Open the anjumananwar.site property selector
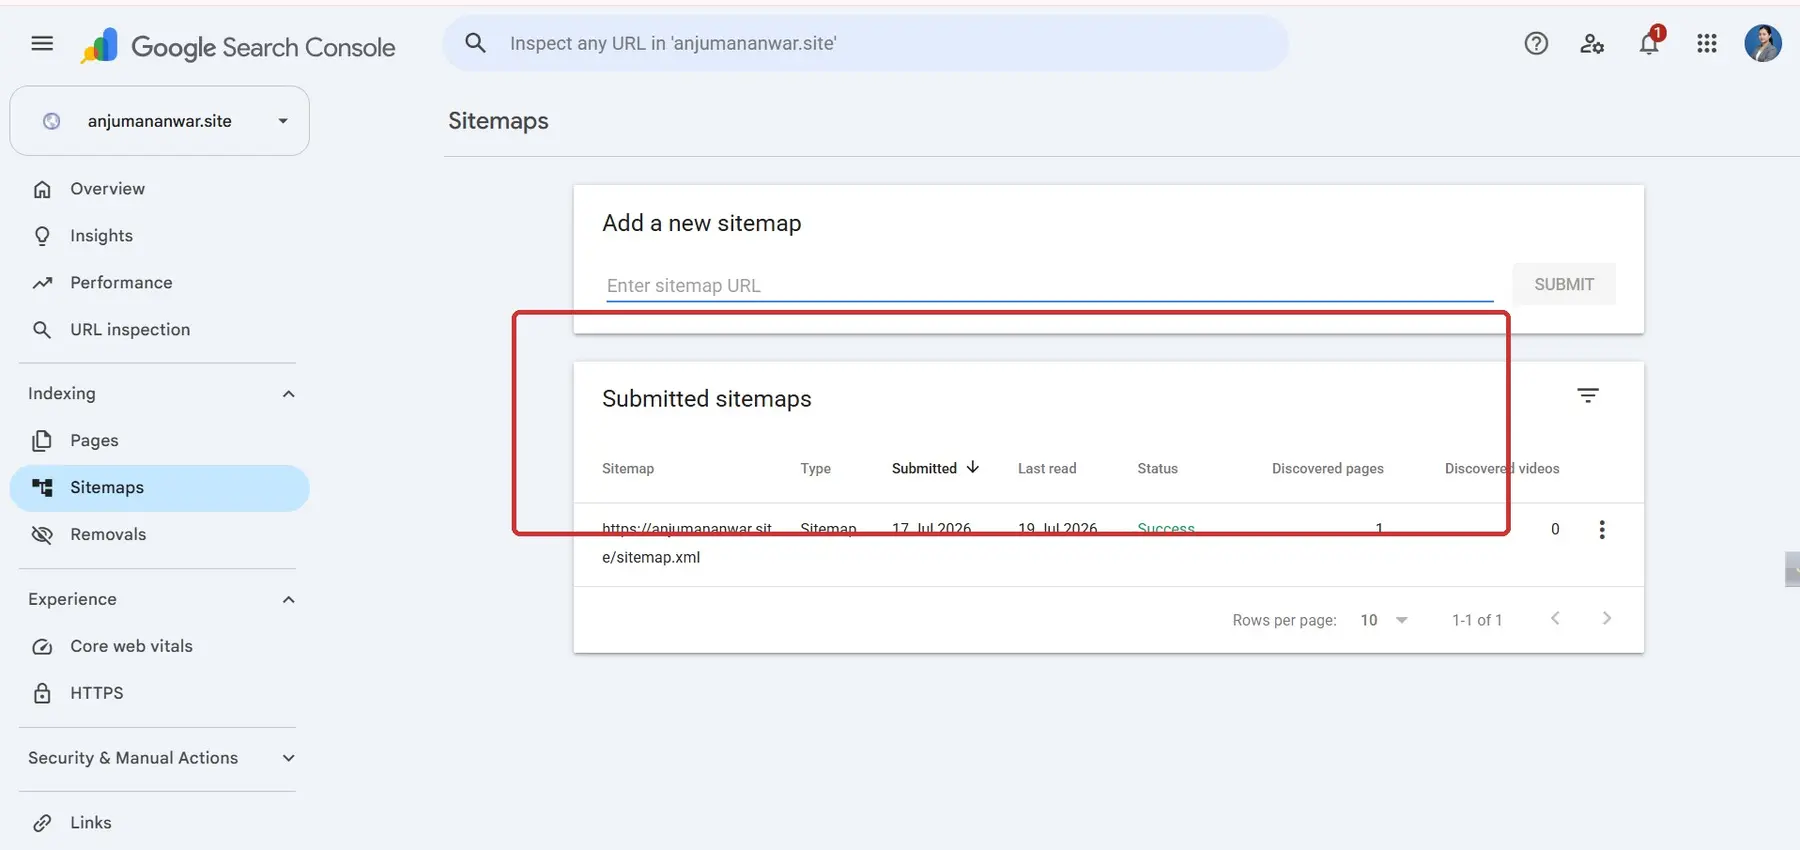Screen dimensions: 1800x850 pos(160,121)
